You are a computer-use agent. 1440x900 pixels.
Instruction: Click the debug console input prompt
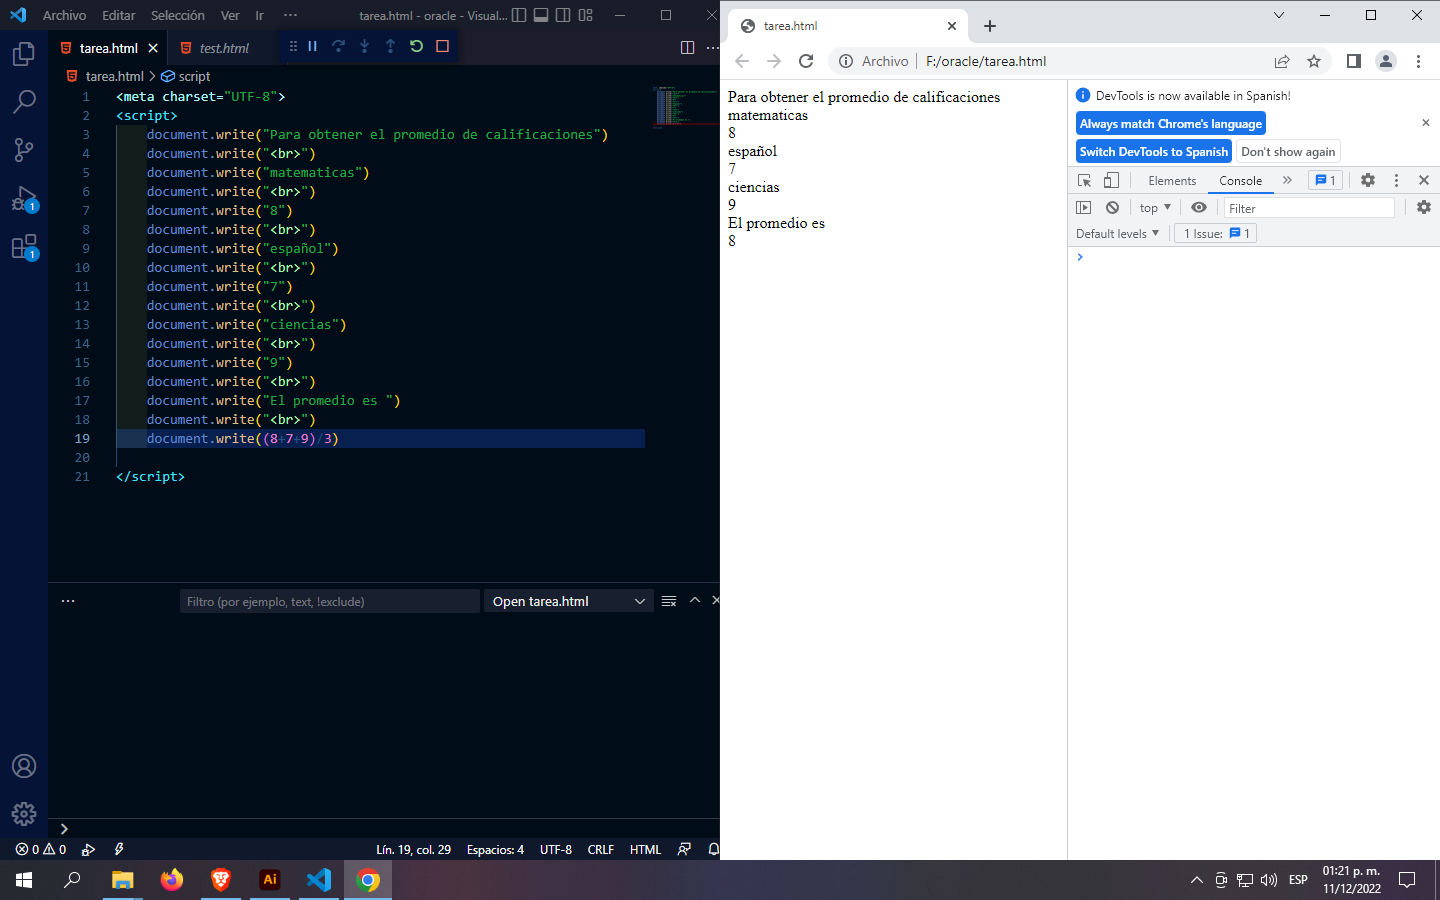[388, 828]
